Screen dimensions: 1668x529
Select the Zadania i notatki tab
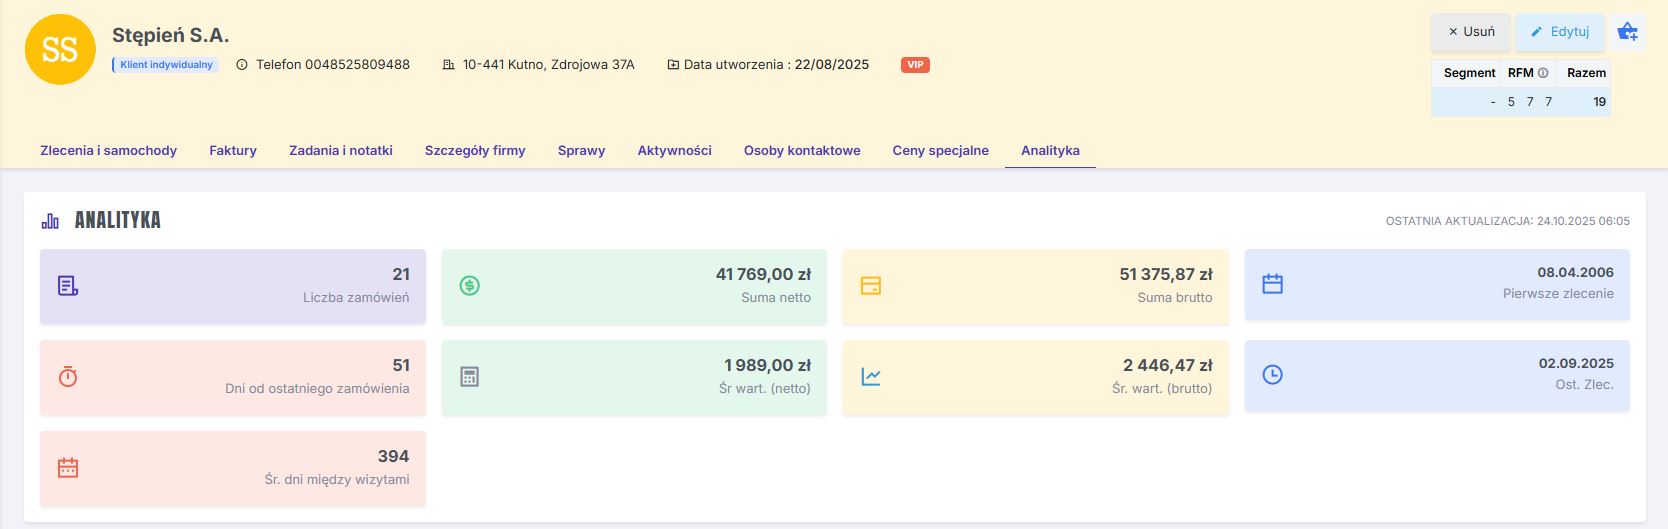click(x=341, y=151)
